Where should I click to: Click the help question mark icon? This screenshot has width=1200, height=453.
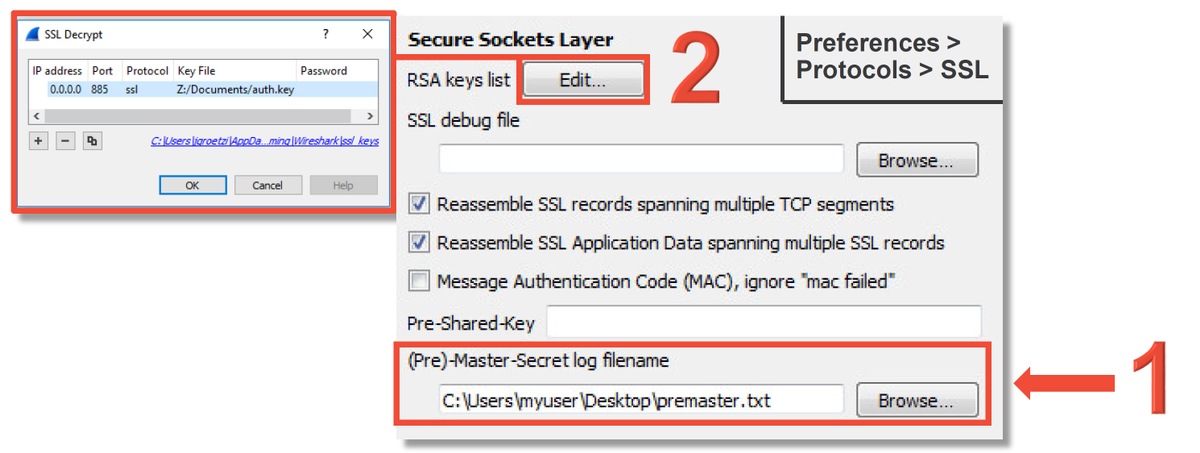[x=325, y=34]
